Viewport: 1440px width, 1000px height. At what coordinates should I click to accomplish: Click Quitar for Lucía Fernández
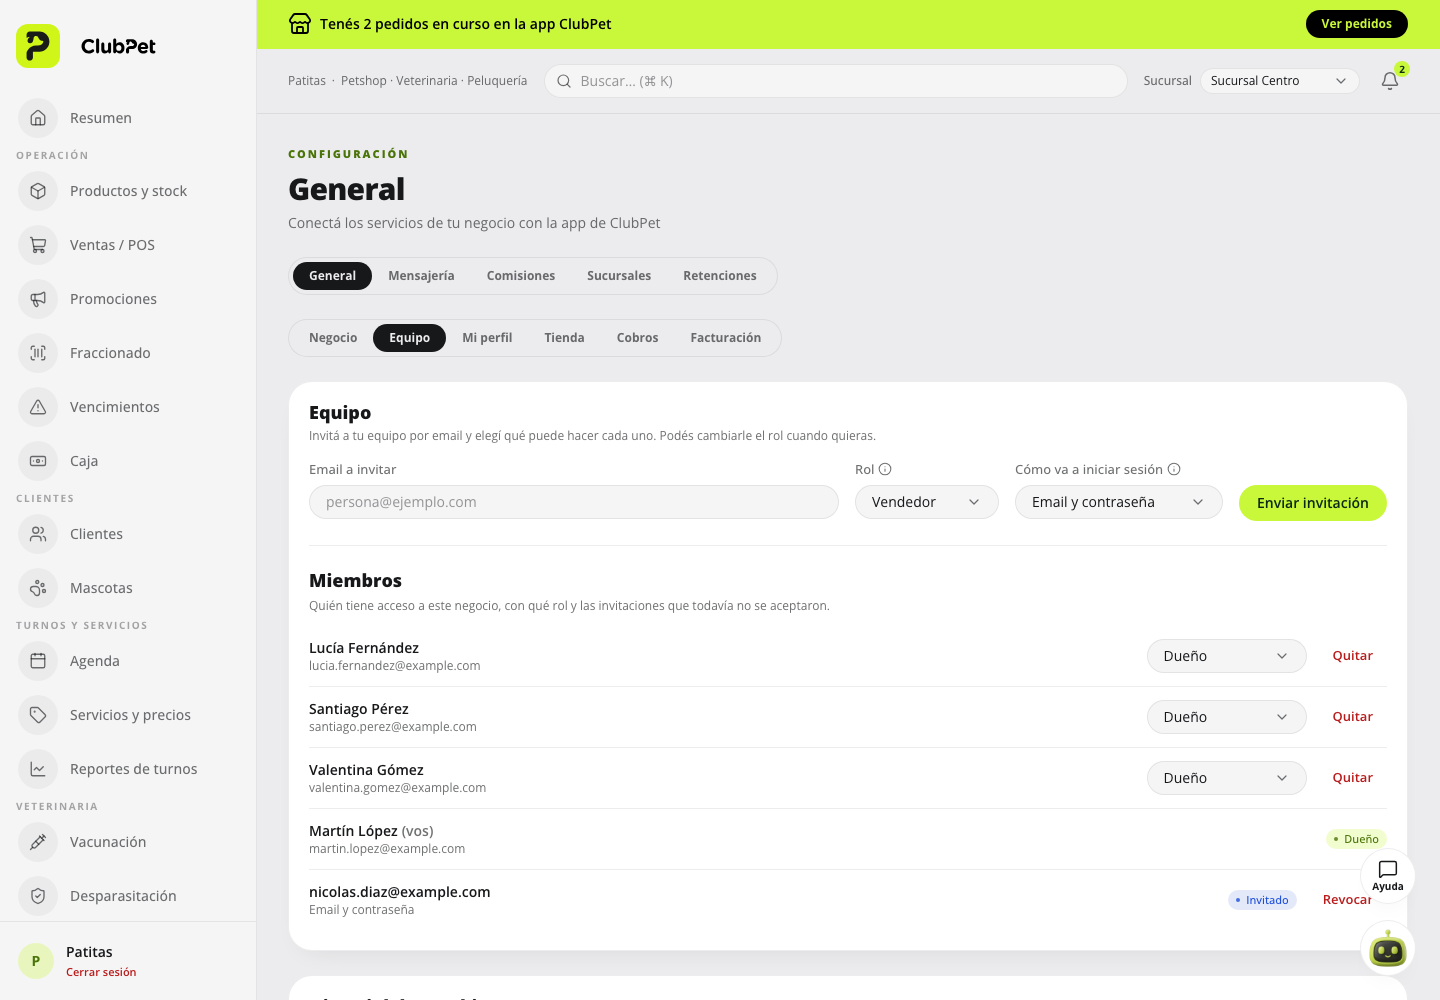point(1353,656)
